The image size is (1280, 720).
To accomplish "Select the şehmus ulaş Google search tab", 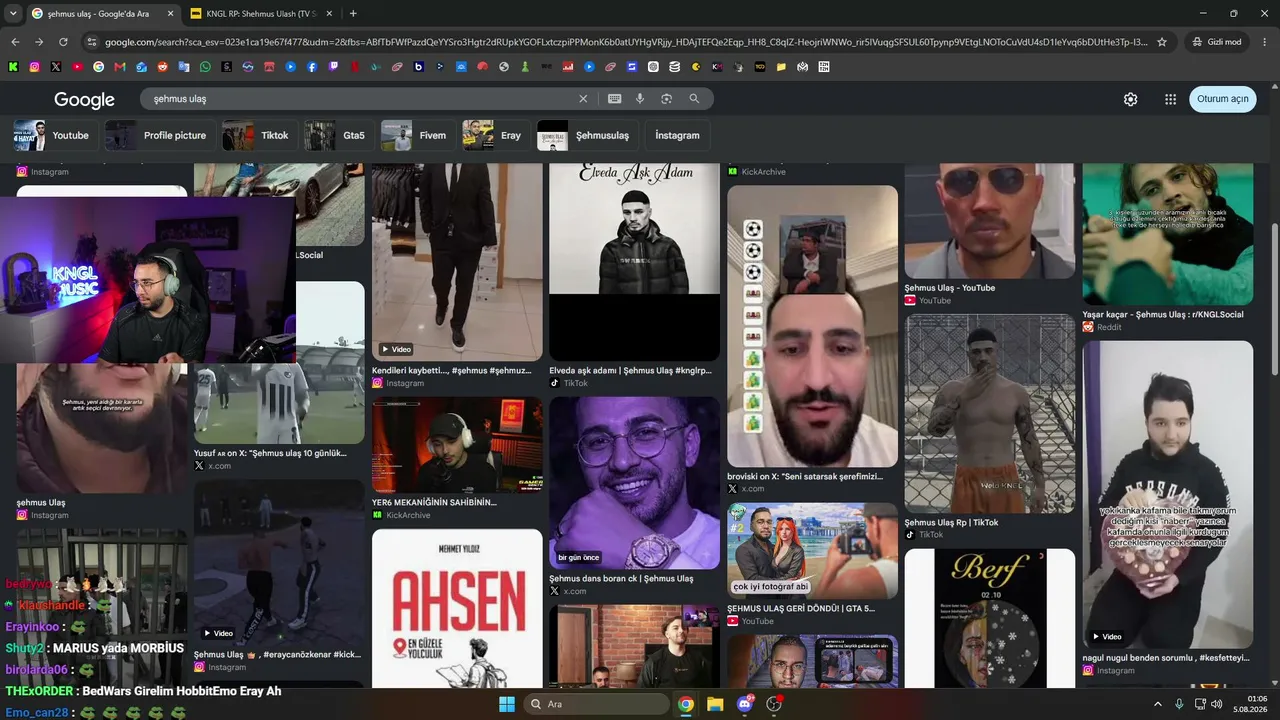I will [x=102, y=14].
